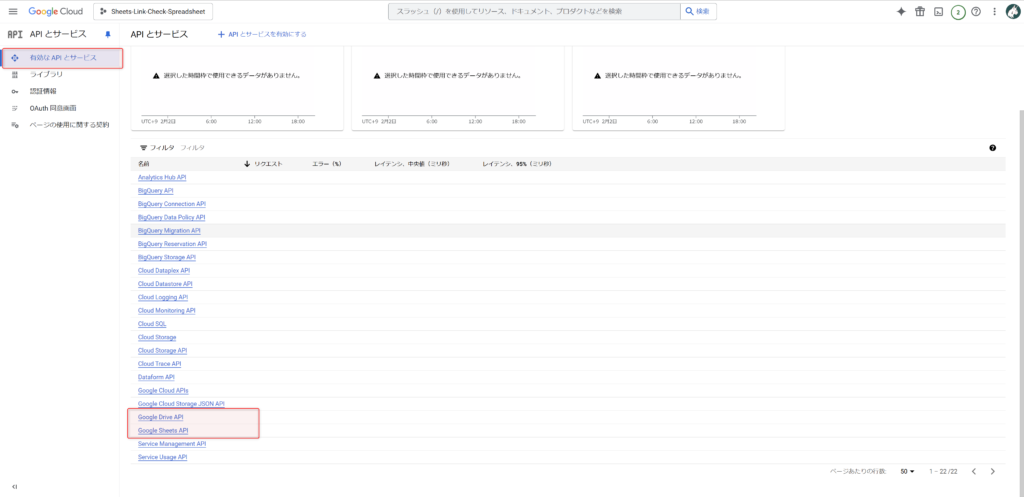Sort by リクエスト column header

tap(268, 162)
